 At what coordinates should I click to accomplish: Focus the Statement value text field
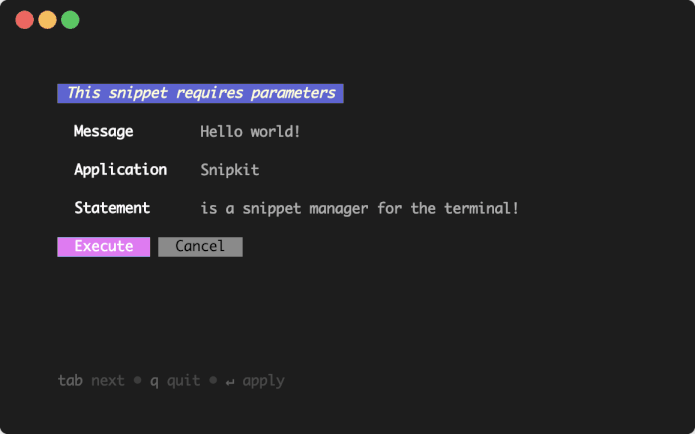click(359, 208)
